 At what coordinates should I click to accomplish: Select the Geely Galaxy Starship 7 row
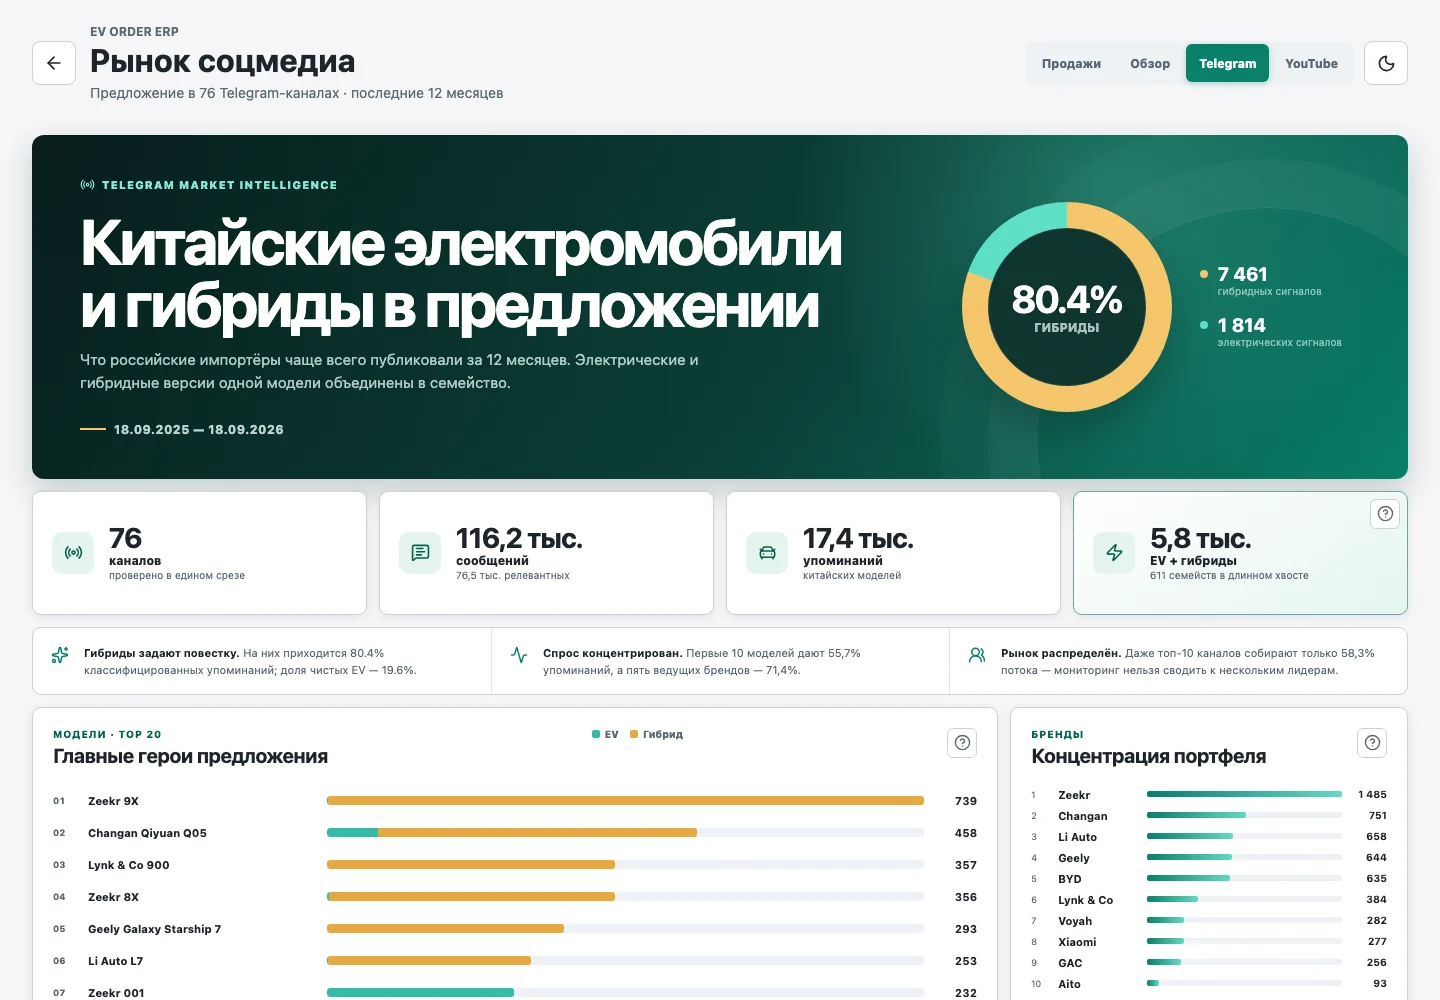pos(515,929)
